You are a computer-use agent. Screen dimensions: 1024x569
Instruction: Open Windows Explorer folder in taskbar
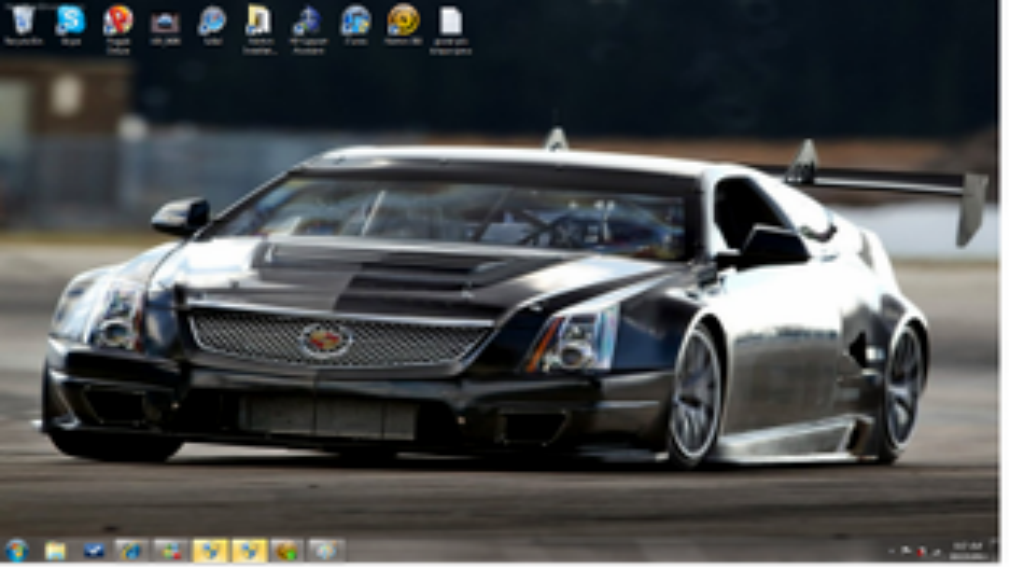pyautogui.click(x=56, y=551)
